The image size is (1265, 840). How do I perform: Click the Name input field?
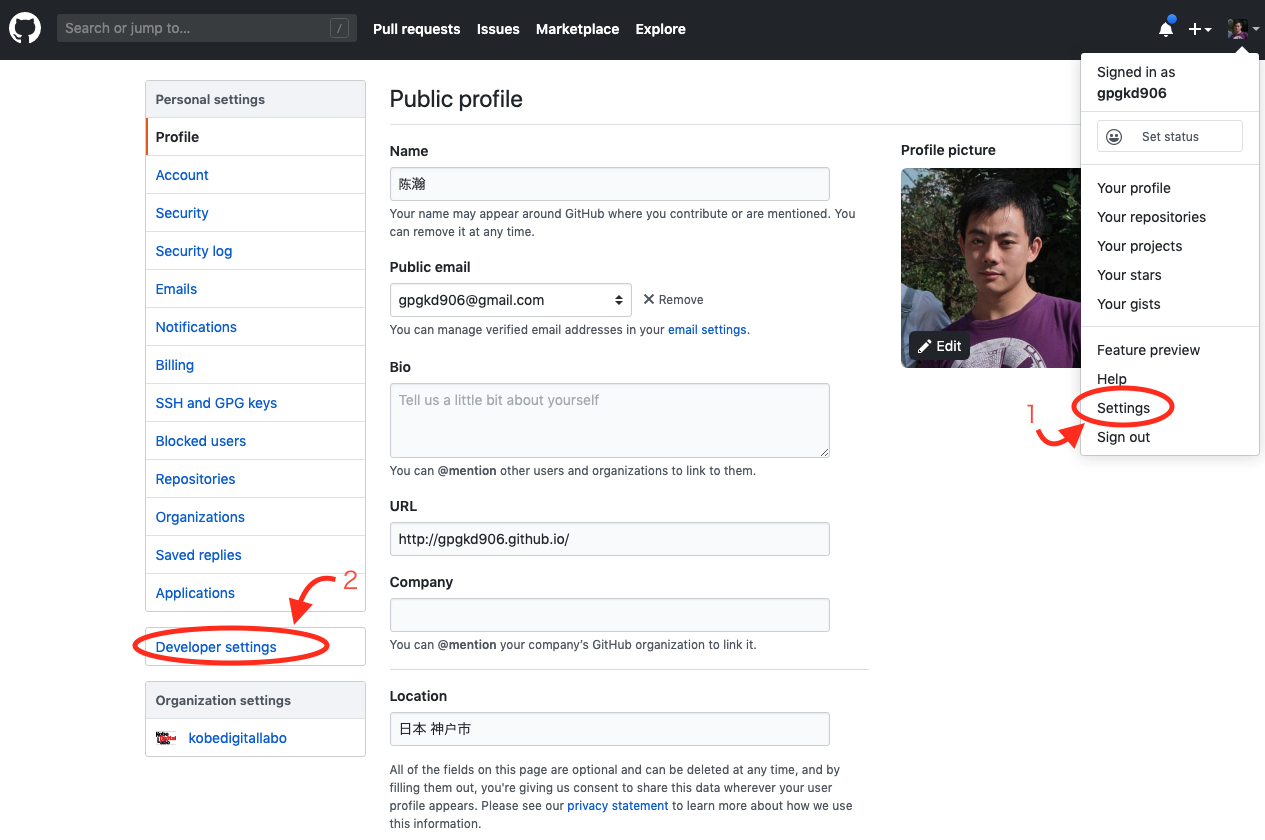pyautogui.click(x=609, y=184)
